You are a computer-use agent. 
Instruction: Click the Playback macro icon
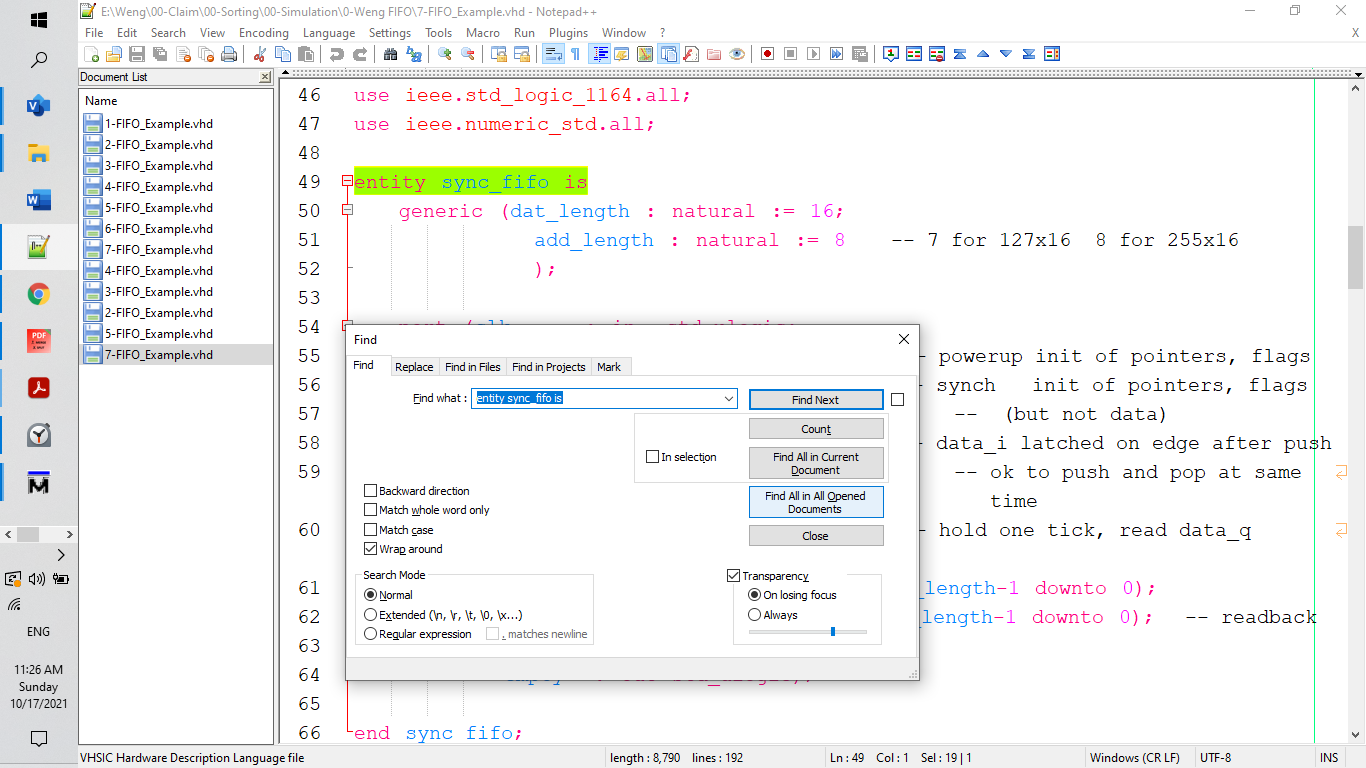coord(813,54)
